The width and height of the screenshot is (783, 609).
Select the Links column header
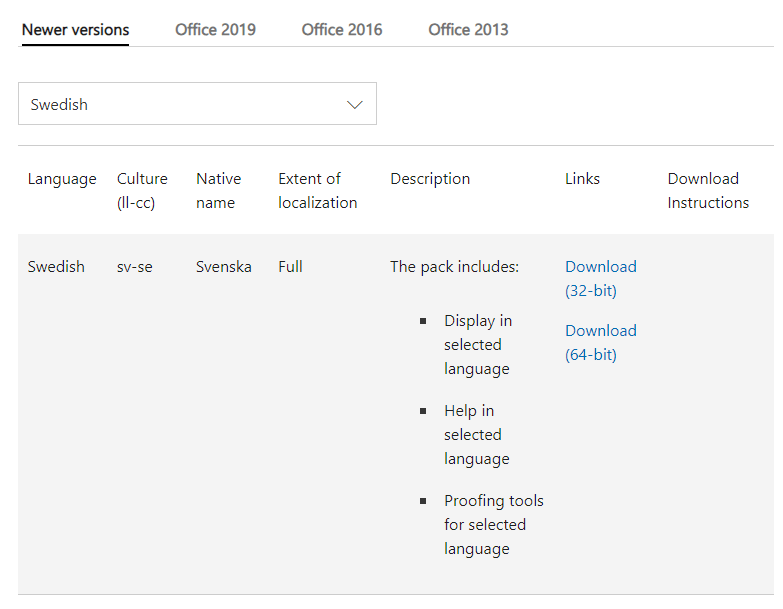pos(582,179)
